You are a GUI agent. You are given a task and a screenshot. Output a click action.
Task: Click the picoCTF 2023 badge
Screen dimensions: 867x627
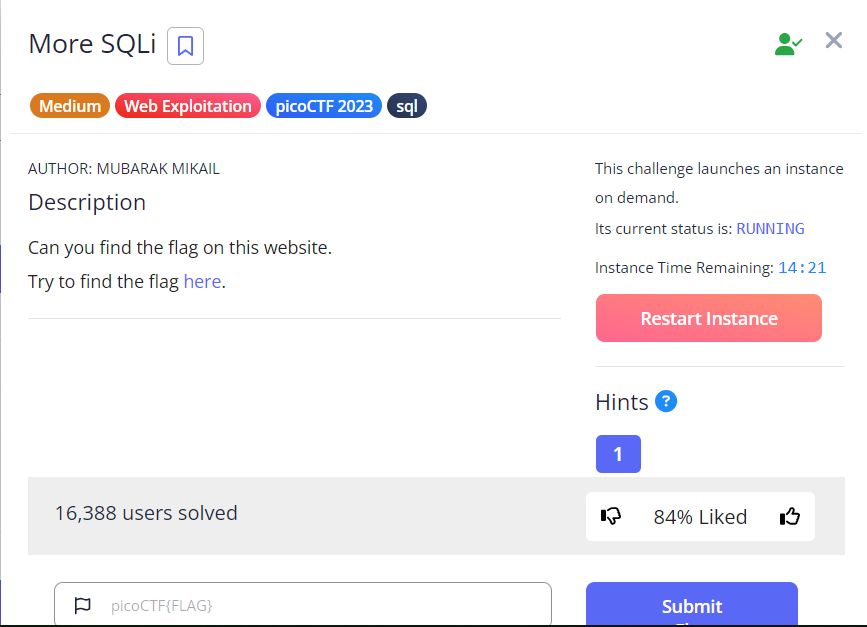point(323,105)
